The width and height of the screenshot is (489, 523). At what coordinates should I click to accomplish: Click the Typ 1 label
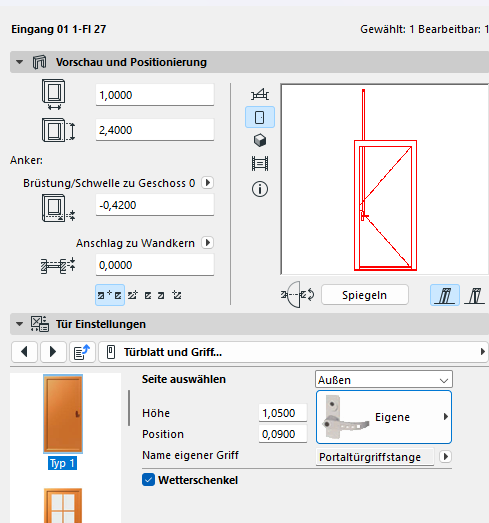pos(62,463)
